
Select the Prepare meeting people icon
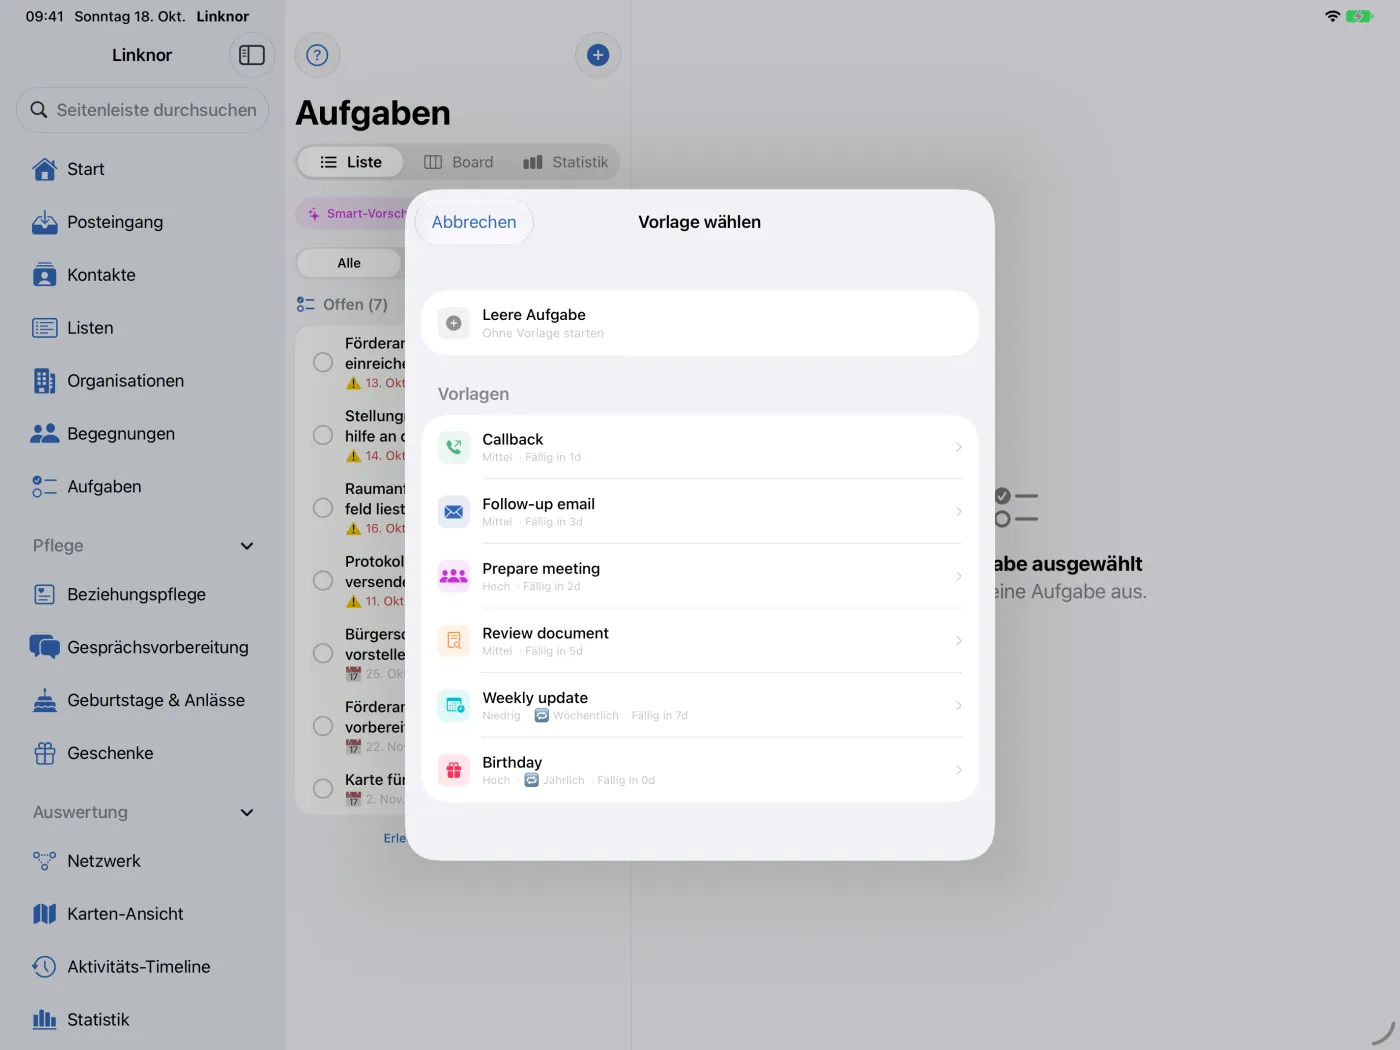click(x=454, y=576)
